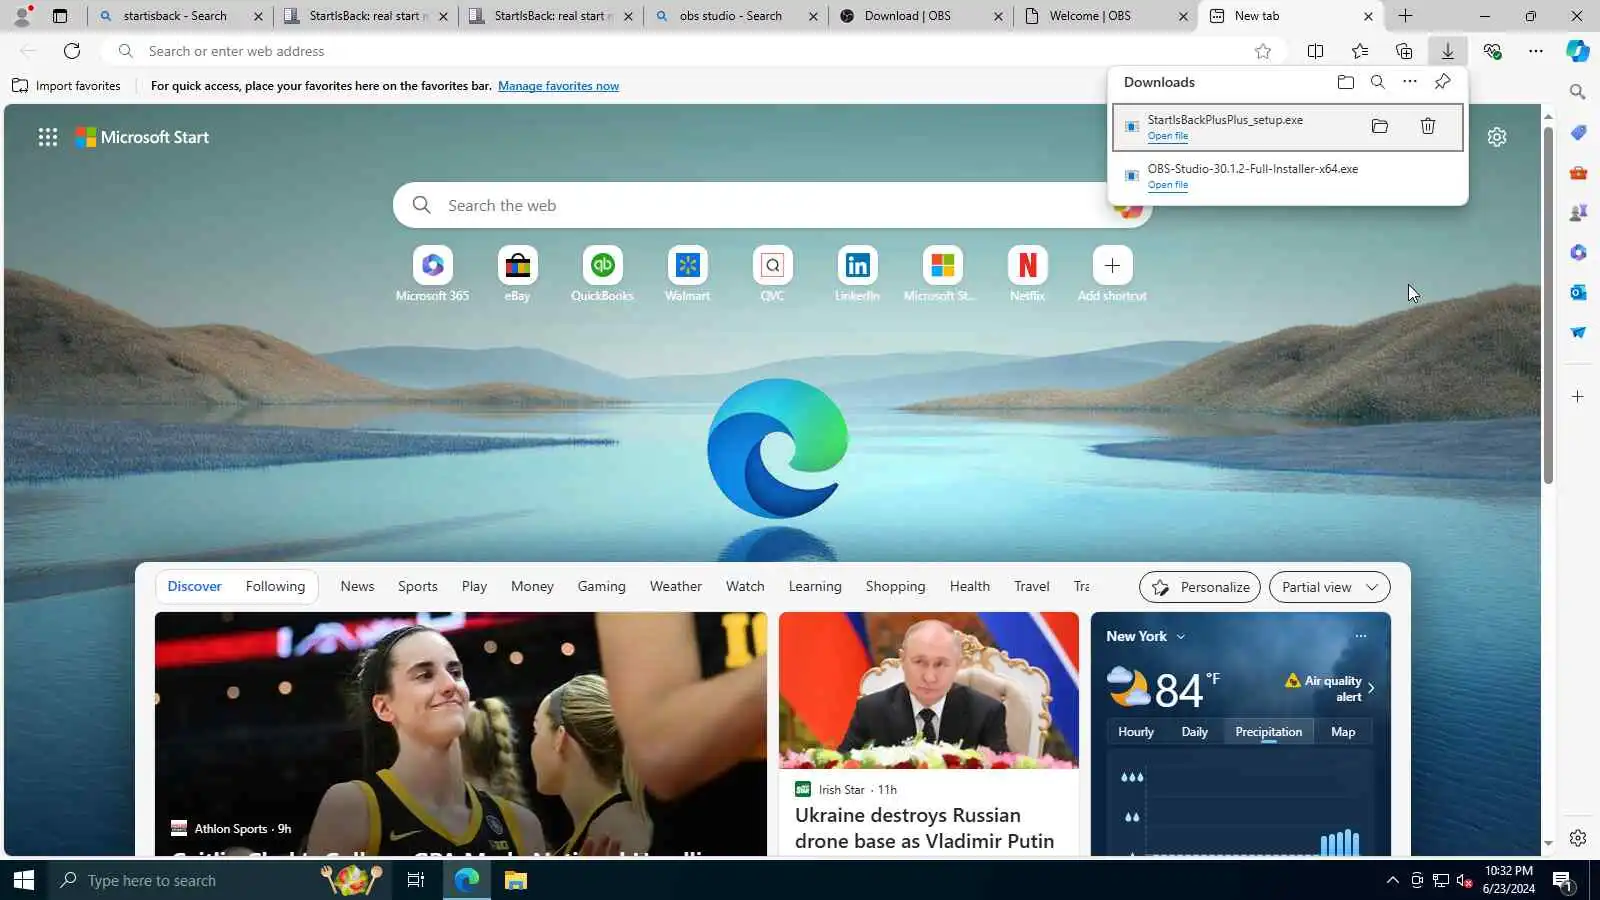Screen dimensions: 1600x900
Task: Open Tab actions menu icon
Action: coord(60,16)
